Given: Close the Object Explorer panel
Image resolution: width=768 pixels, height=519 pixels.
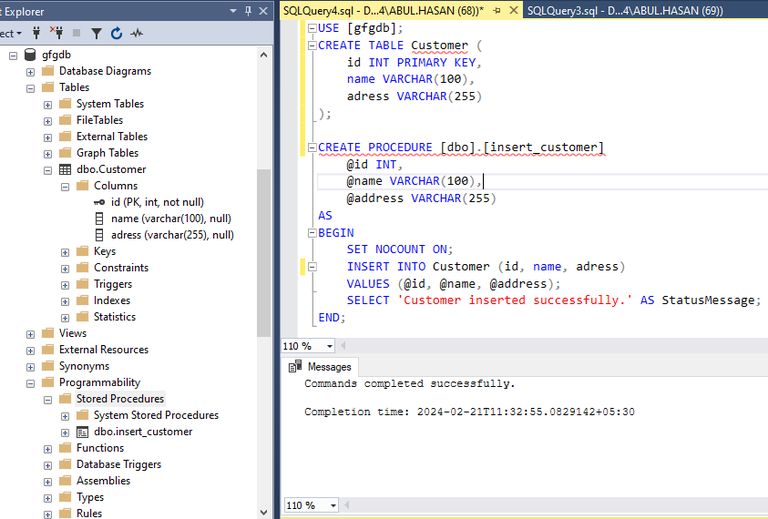Looking at the screenshot, I should (263, 11).
